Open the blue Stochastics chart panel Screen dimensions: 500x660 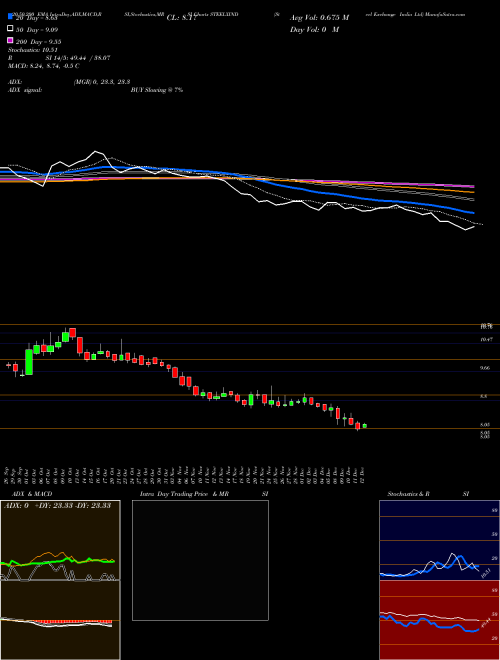pos(439,540)
